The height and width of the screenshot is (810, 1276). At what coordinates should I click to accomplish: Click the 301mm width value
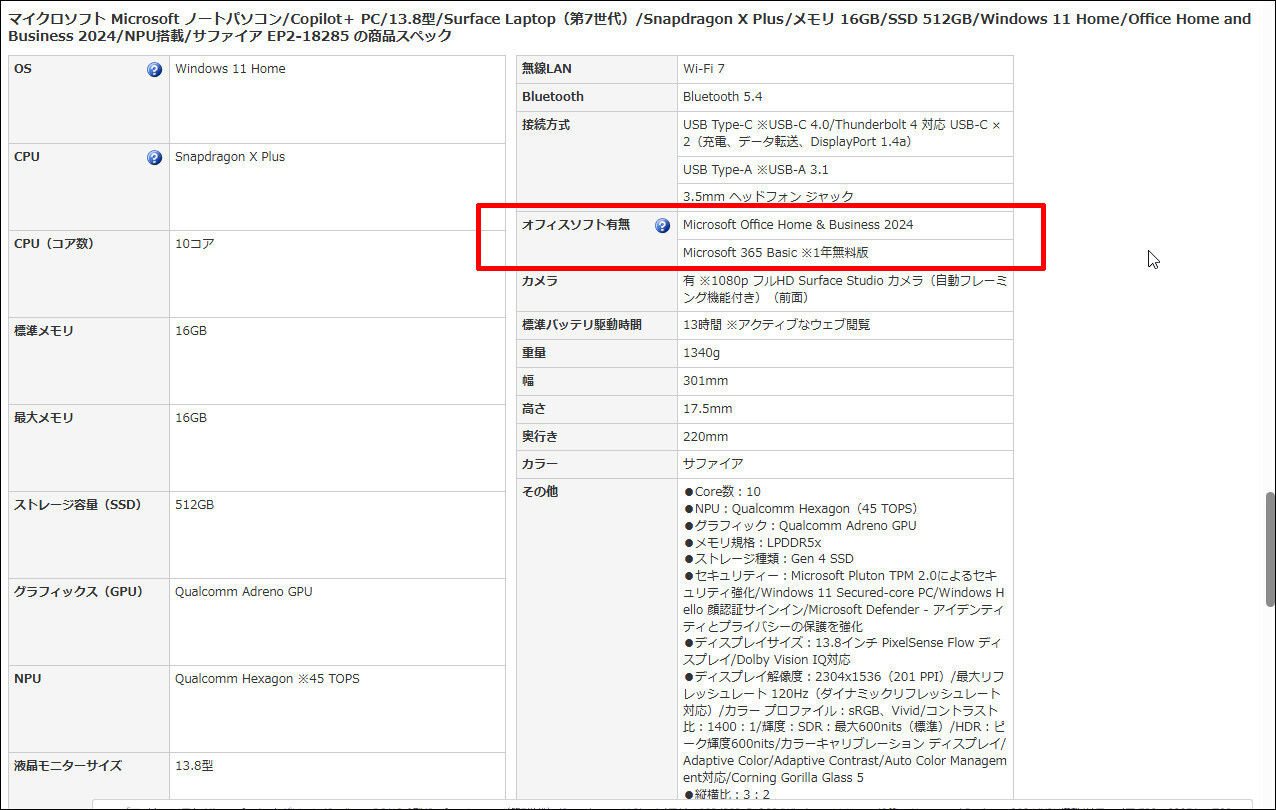[706, 381]
